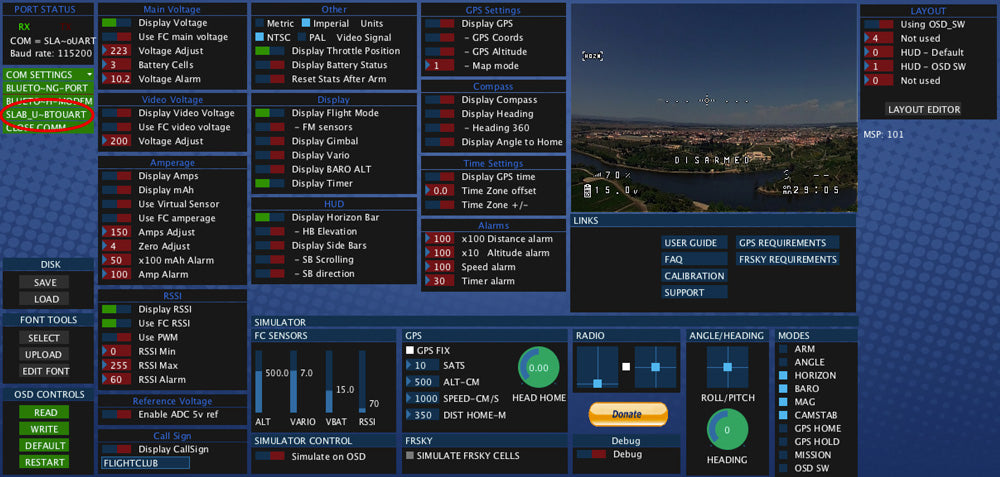The height and width of the screenshot is (477, 1000).
Task: Open the LAYOUT EDITOR
Action: [x=924, y=110]
